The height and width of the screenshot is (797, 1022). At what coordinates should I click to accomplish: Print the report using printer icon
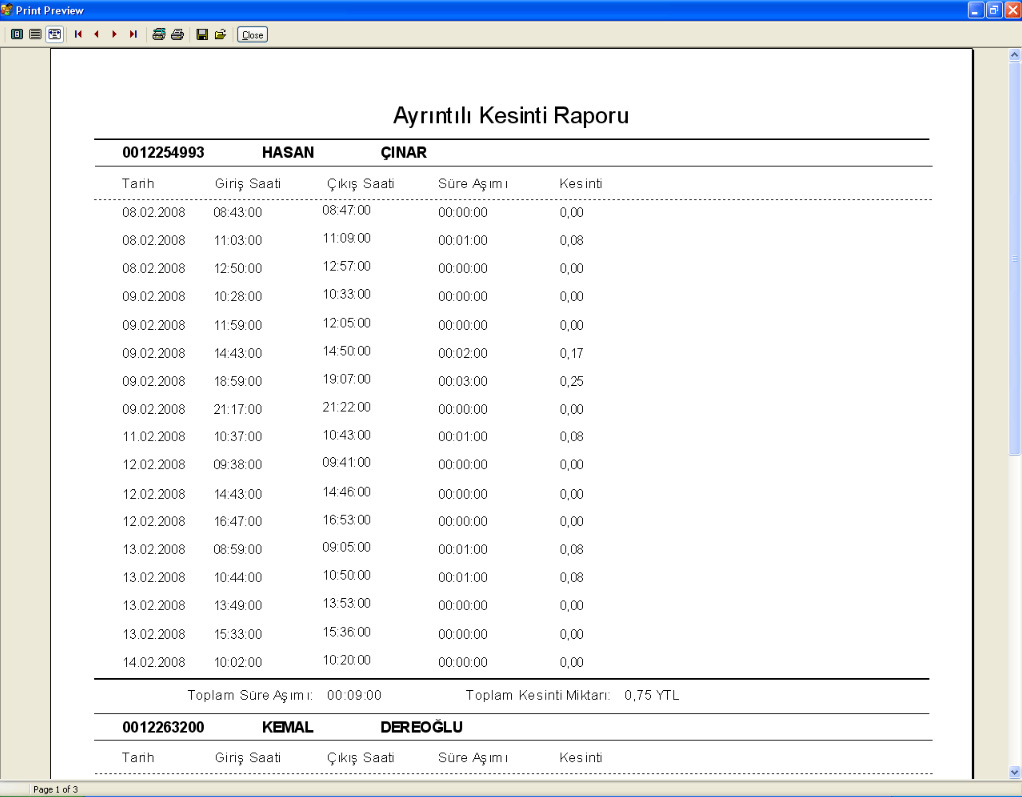click(x=177, y=34)
